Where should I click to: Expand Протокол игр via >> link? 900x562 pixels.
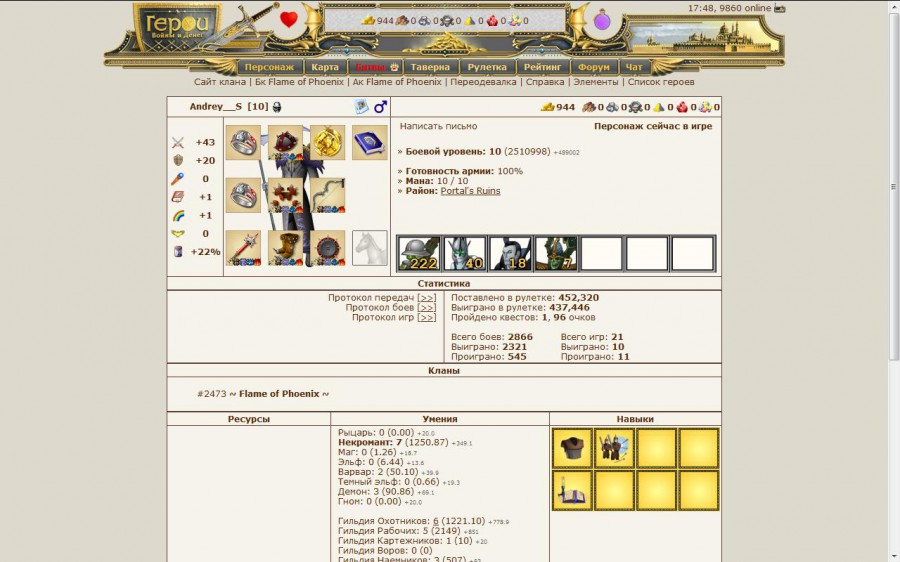click(x=426, y=317)
